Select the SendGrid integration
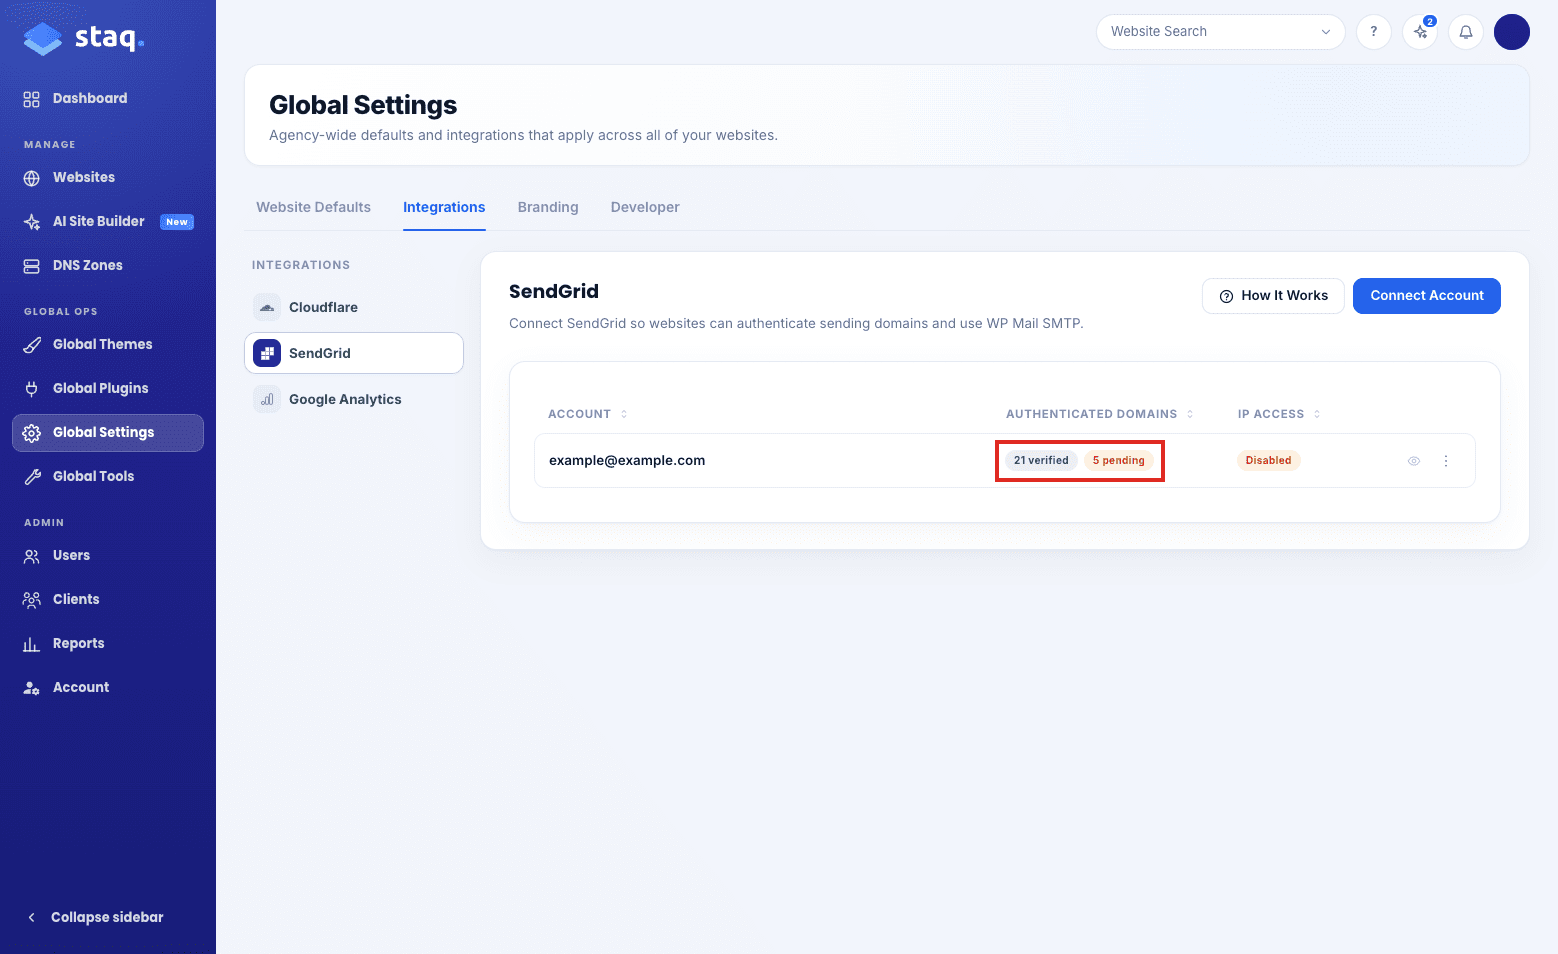Viewport: 1558px width, 954px height. point(354,353)
